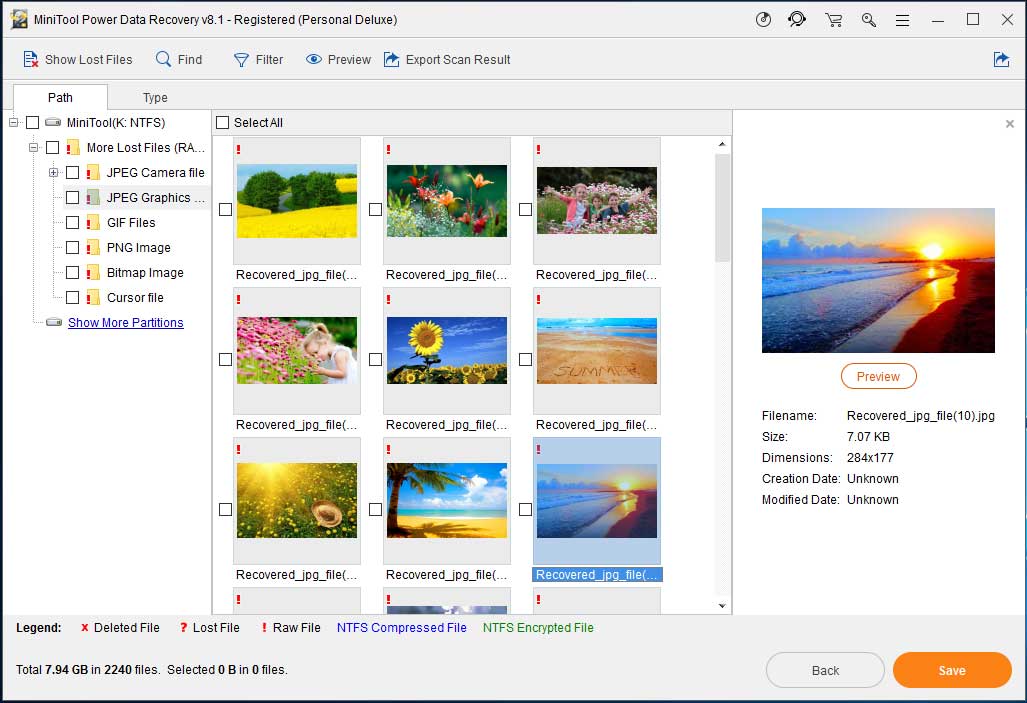1027x703 pixels.
Task: Expand the JPEG Camera file node
Action: (x=53, y=173)
